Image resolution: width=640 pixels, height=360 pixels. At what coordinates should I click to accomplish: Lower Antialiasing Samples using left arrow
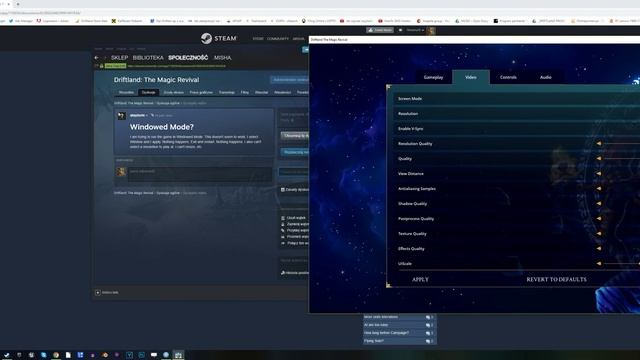pyautogui.click(x=599, y=189)
